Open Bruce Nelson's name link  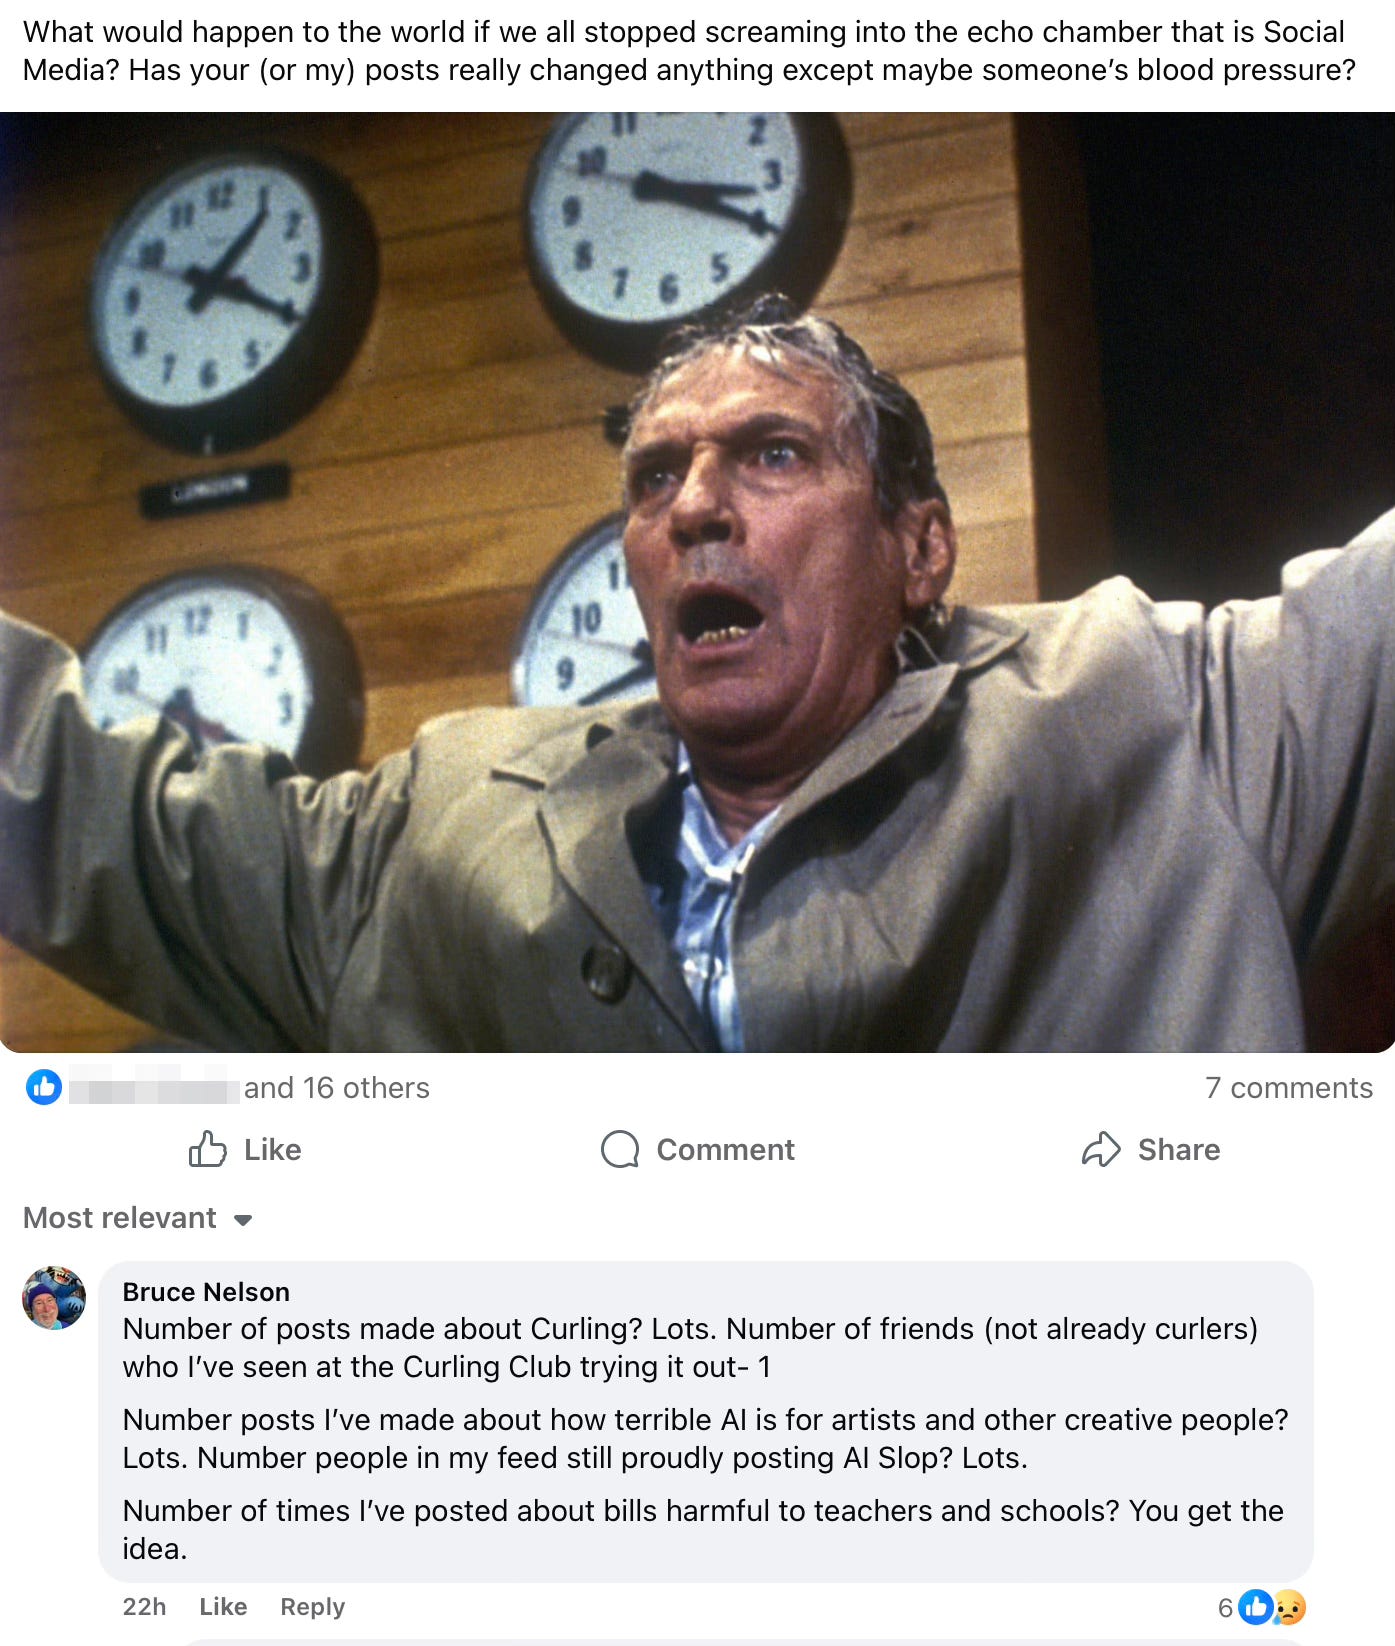[206, 1292]
